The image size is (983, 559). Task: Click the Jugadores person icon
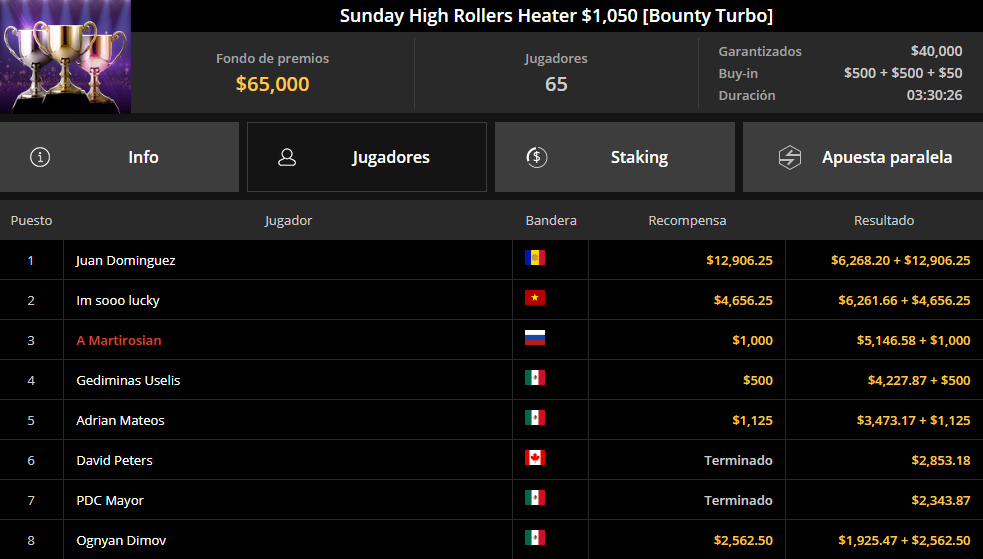coord(287,157)
